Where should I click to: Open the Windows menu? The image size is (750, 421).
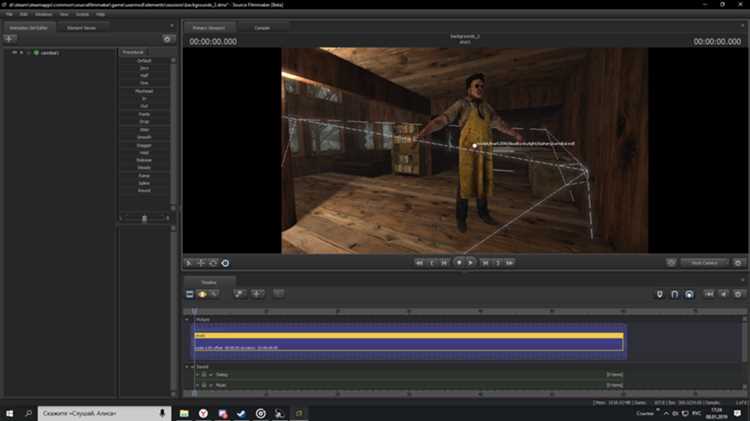click(x=44, y=14)
